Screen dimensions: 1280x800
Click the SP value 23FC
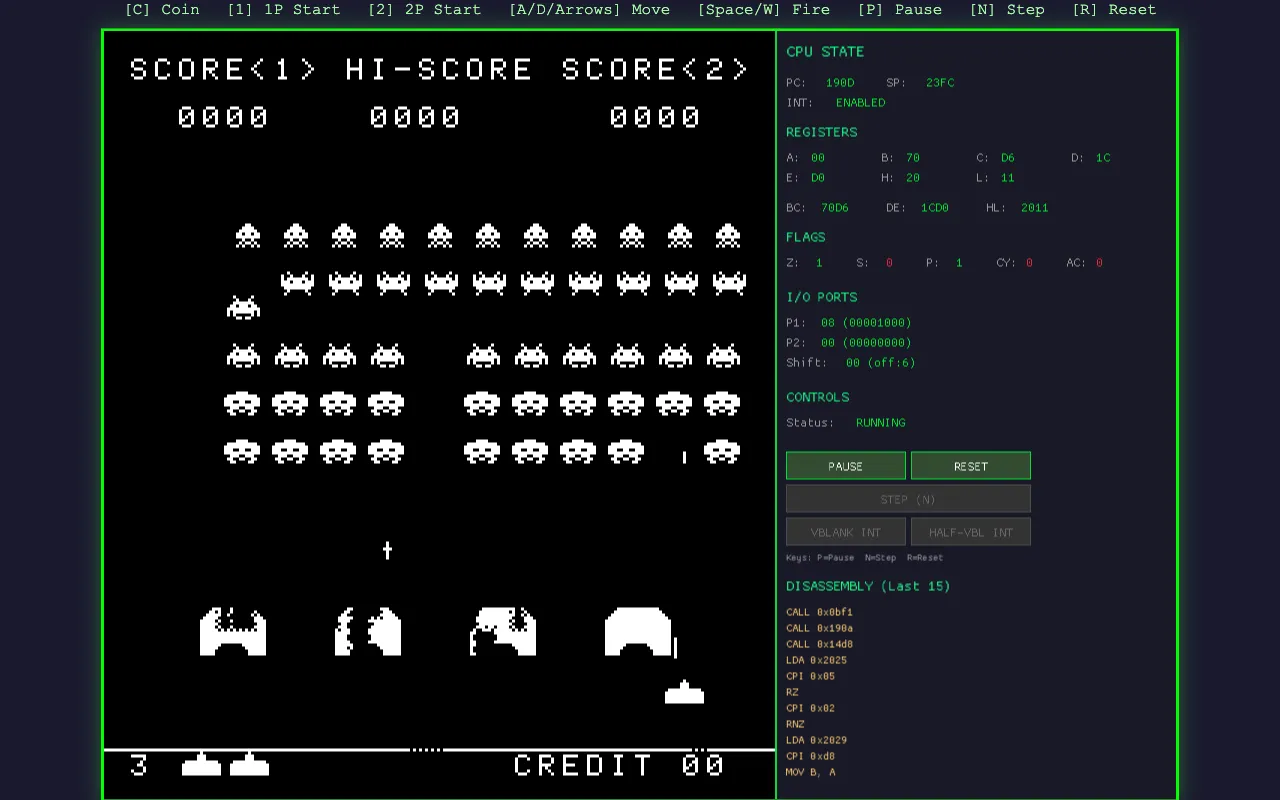click(x=940, y=82)
